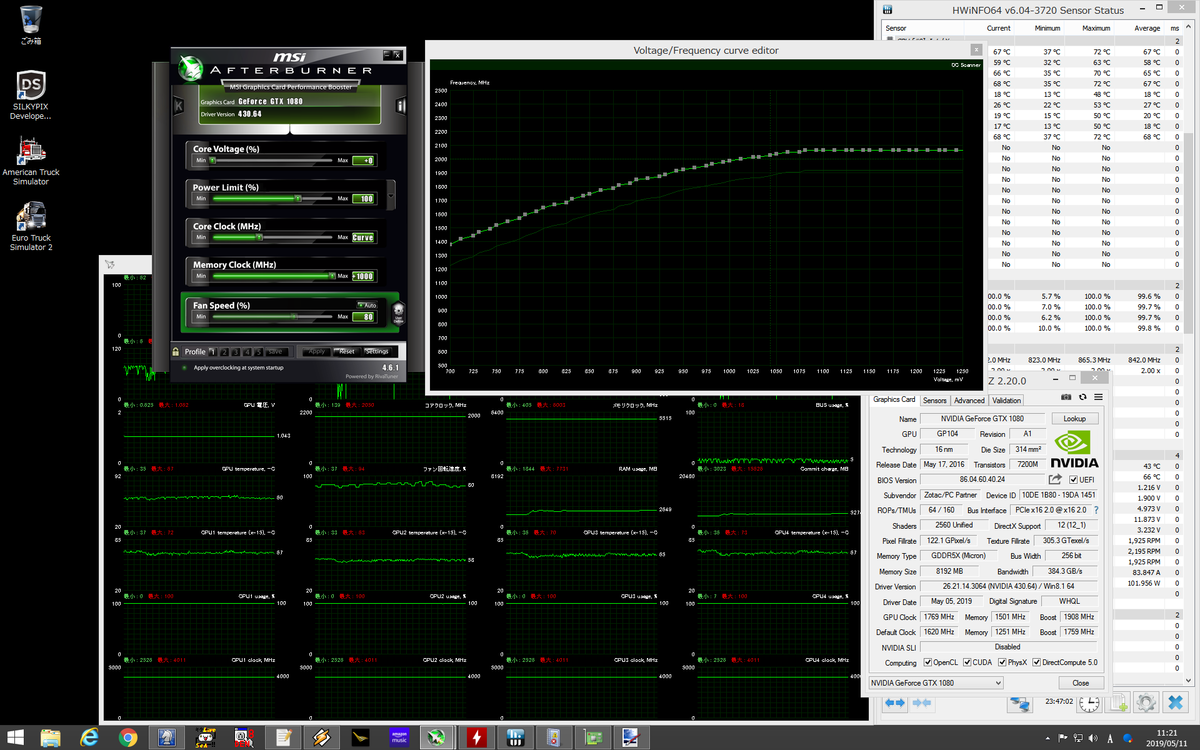Click the User Define fan button
The width and height of the screenshot is (1200, 750).
click(x=399, y=314)
